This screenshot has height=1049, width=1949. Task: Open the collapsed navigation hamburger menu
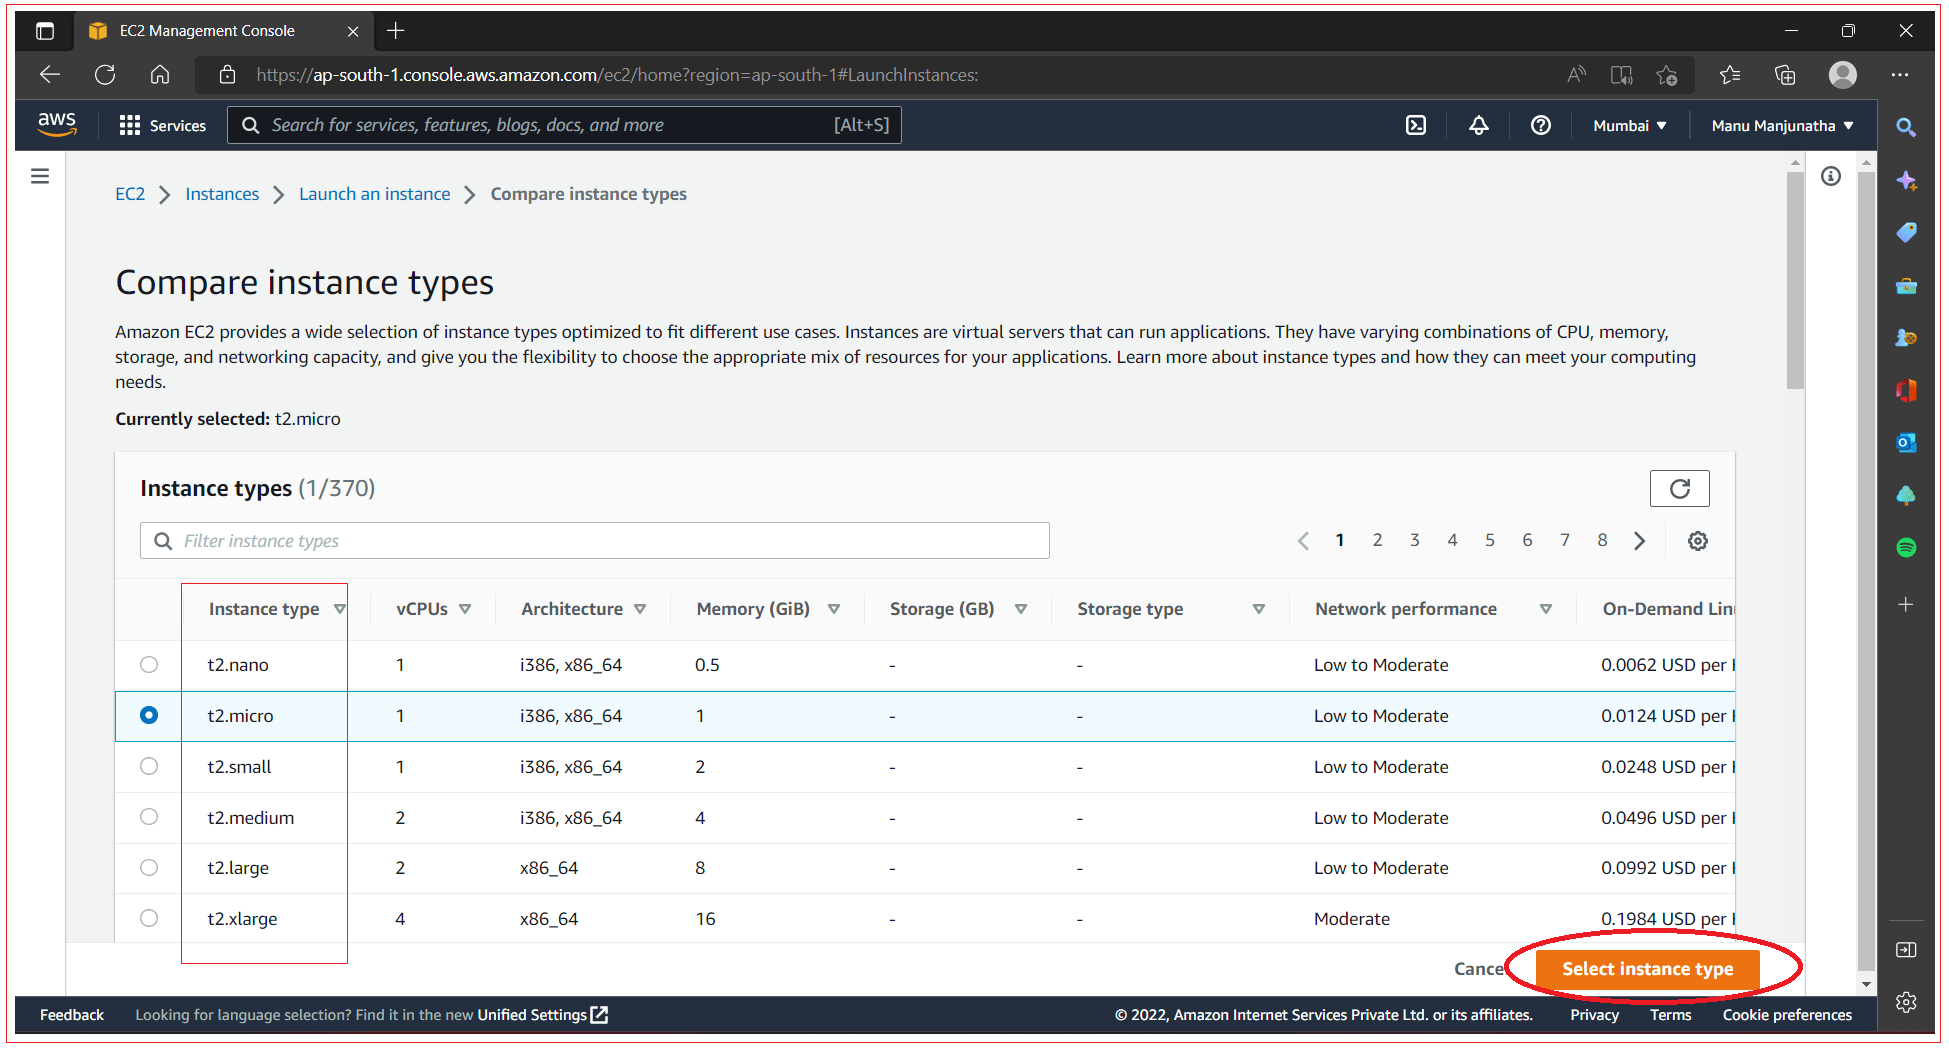click(40, 175)
